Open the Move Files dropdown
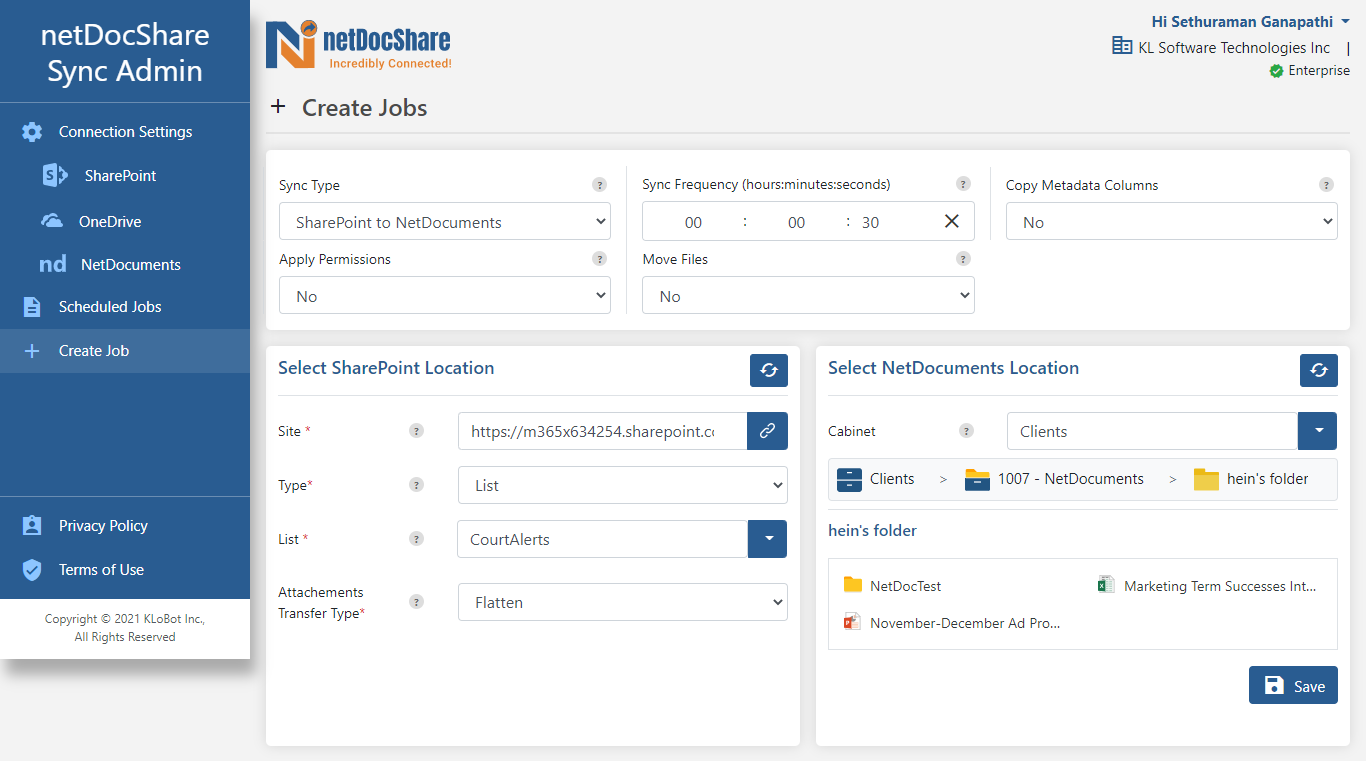1366x762 pixels. click(809, 296)
